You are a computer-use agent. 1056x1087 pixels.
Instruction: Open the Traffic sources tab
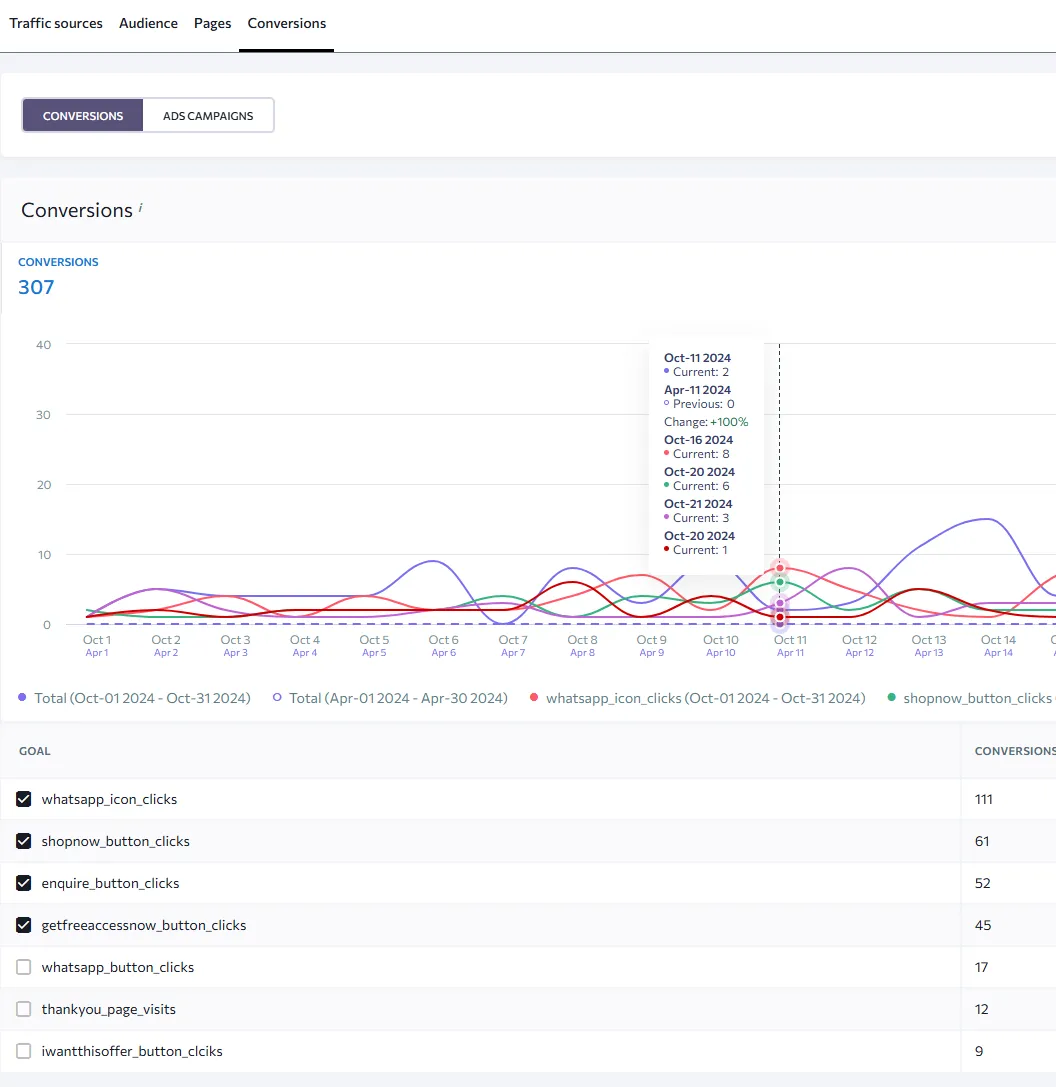56,24
